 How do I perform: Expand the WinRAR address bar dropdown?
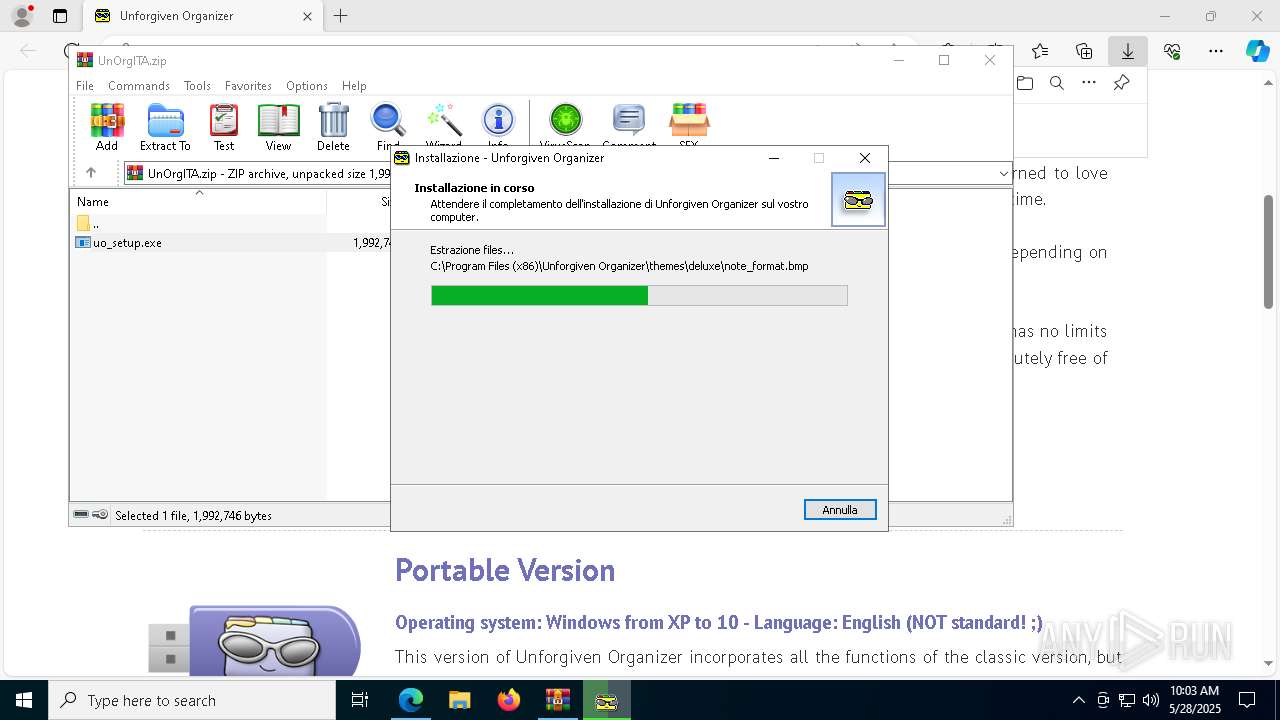1003,174
